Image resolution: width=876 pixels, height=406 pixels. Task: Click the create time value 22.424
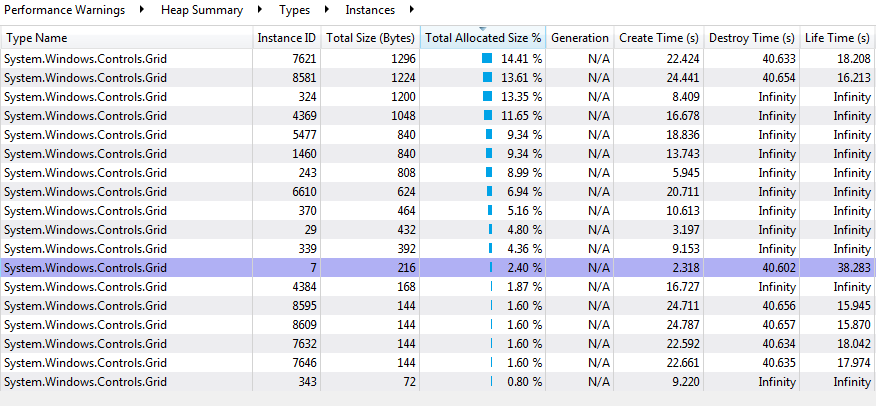683,59
